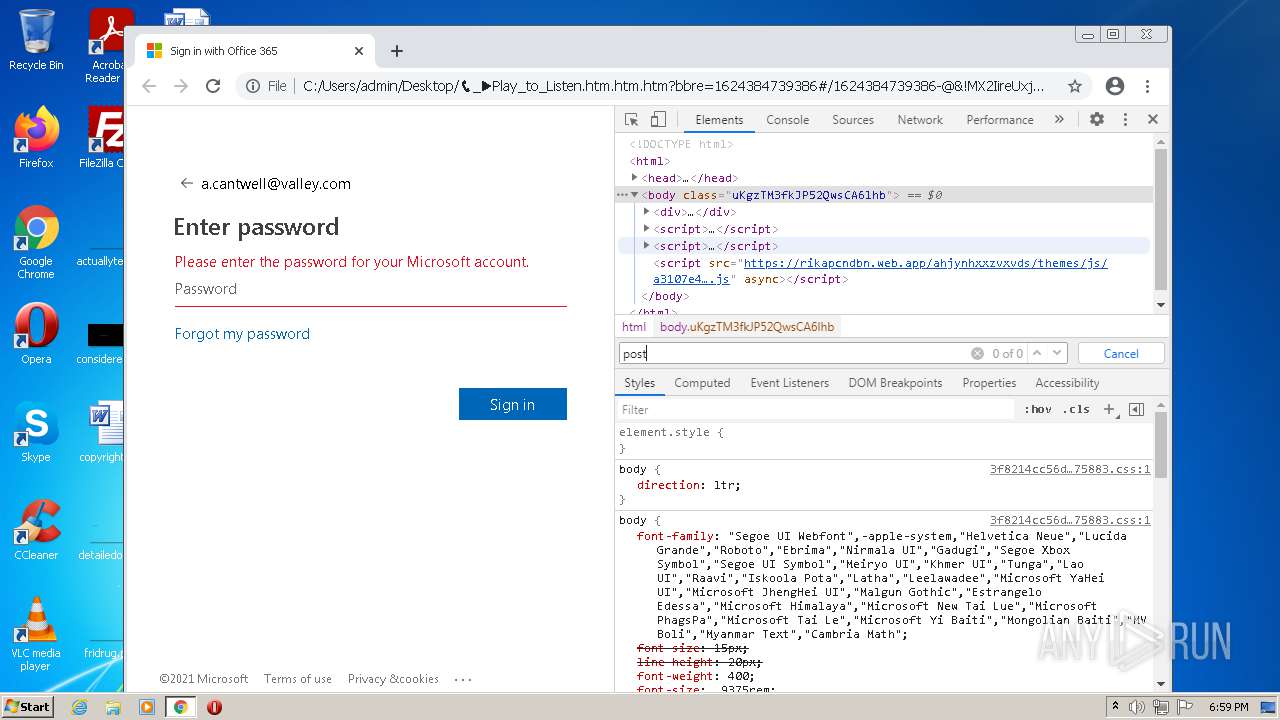This screenshot has width=1280, height=720.
Task: Open CCleaner desktop shortcut
Action: [36, 530]
